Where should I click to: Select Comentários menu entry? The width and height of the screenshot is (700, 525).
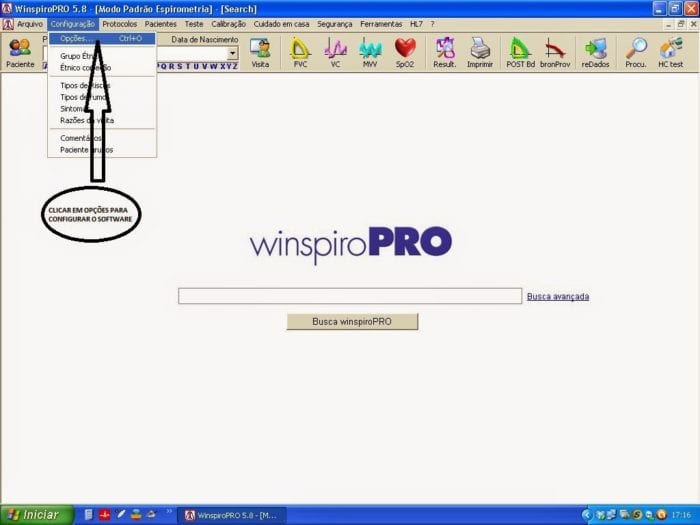click(102, 138)
